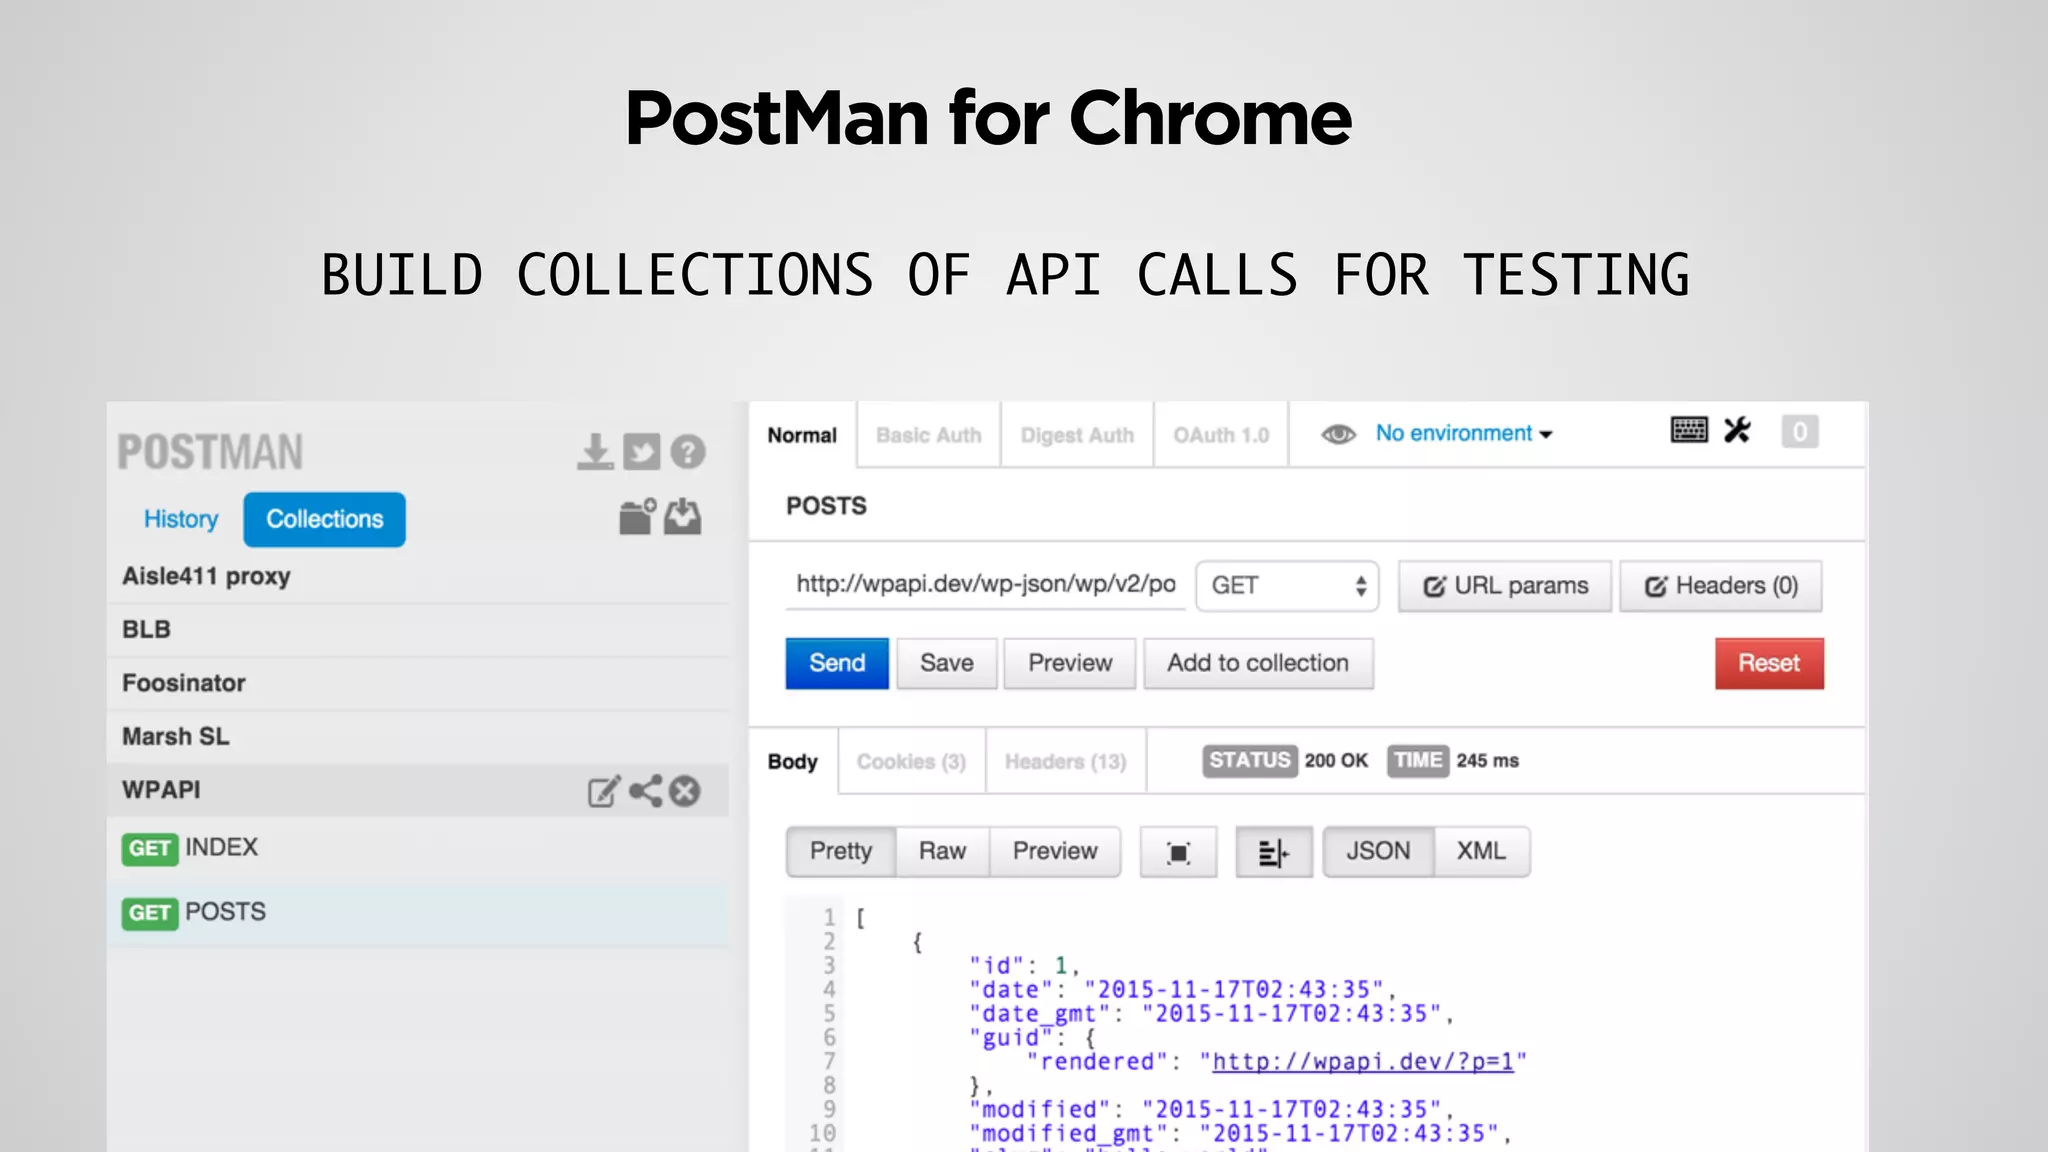Image resolution: width=2048 pixels, height=1152 pixels.
Task: Open the Marsh SL collection
Action: point(418,737)
